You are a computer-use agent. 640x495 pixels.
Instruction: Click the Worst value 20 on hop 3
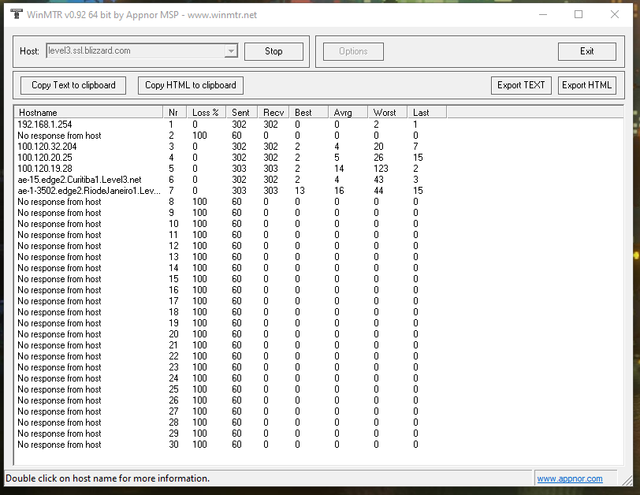coord(378,147)
